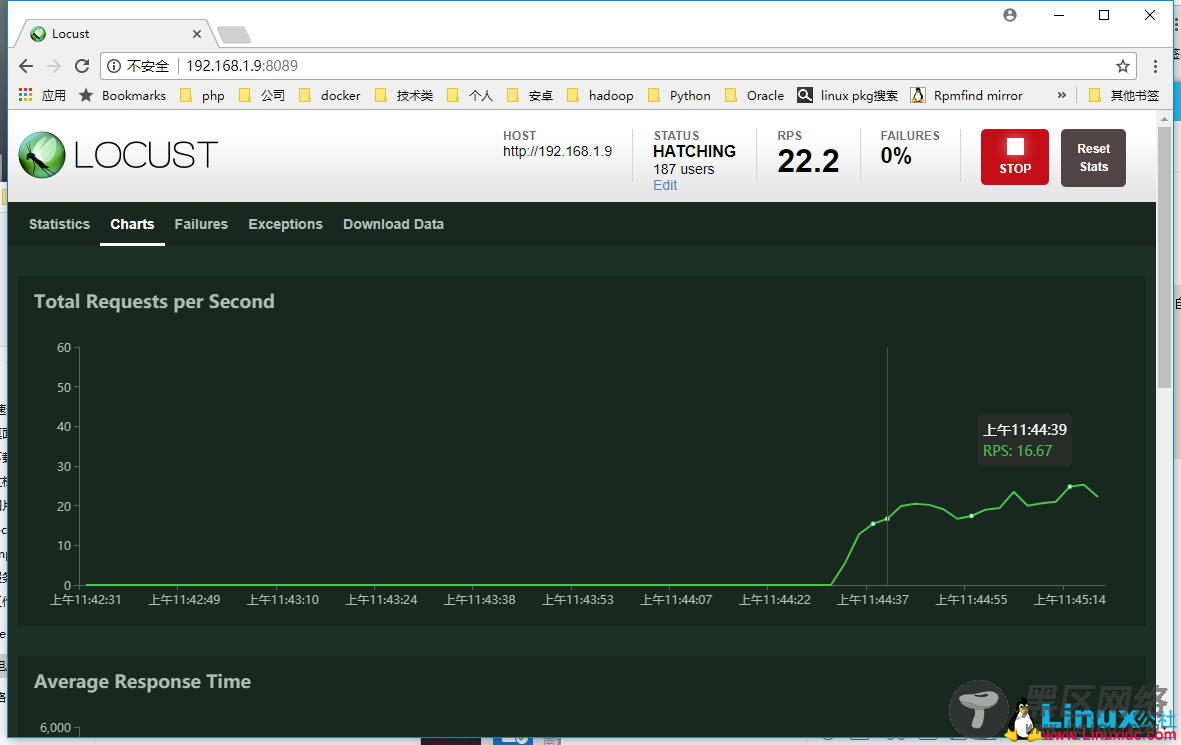Bookmark this page with the star icon
Viewport: 1181px width, 745px height.
tap(1122, 66)
